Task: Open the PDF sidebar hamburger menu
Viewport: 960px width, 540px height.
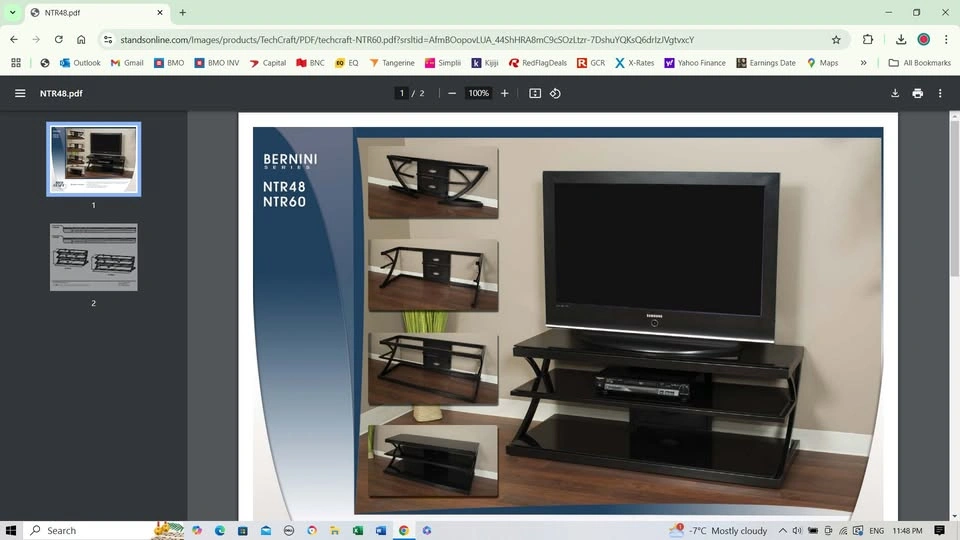Action: pyautogui.click(x=20, y=93)
